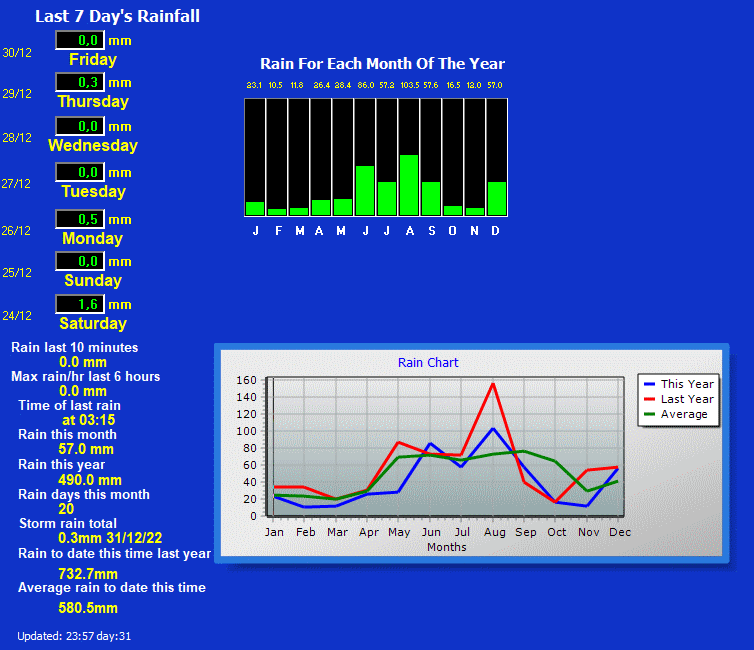This screenshot has width=754, height=650.
Task: Click the date 25/12
Action: click(x=17, y=273)
